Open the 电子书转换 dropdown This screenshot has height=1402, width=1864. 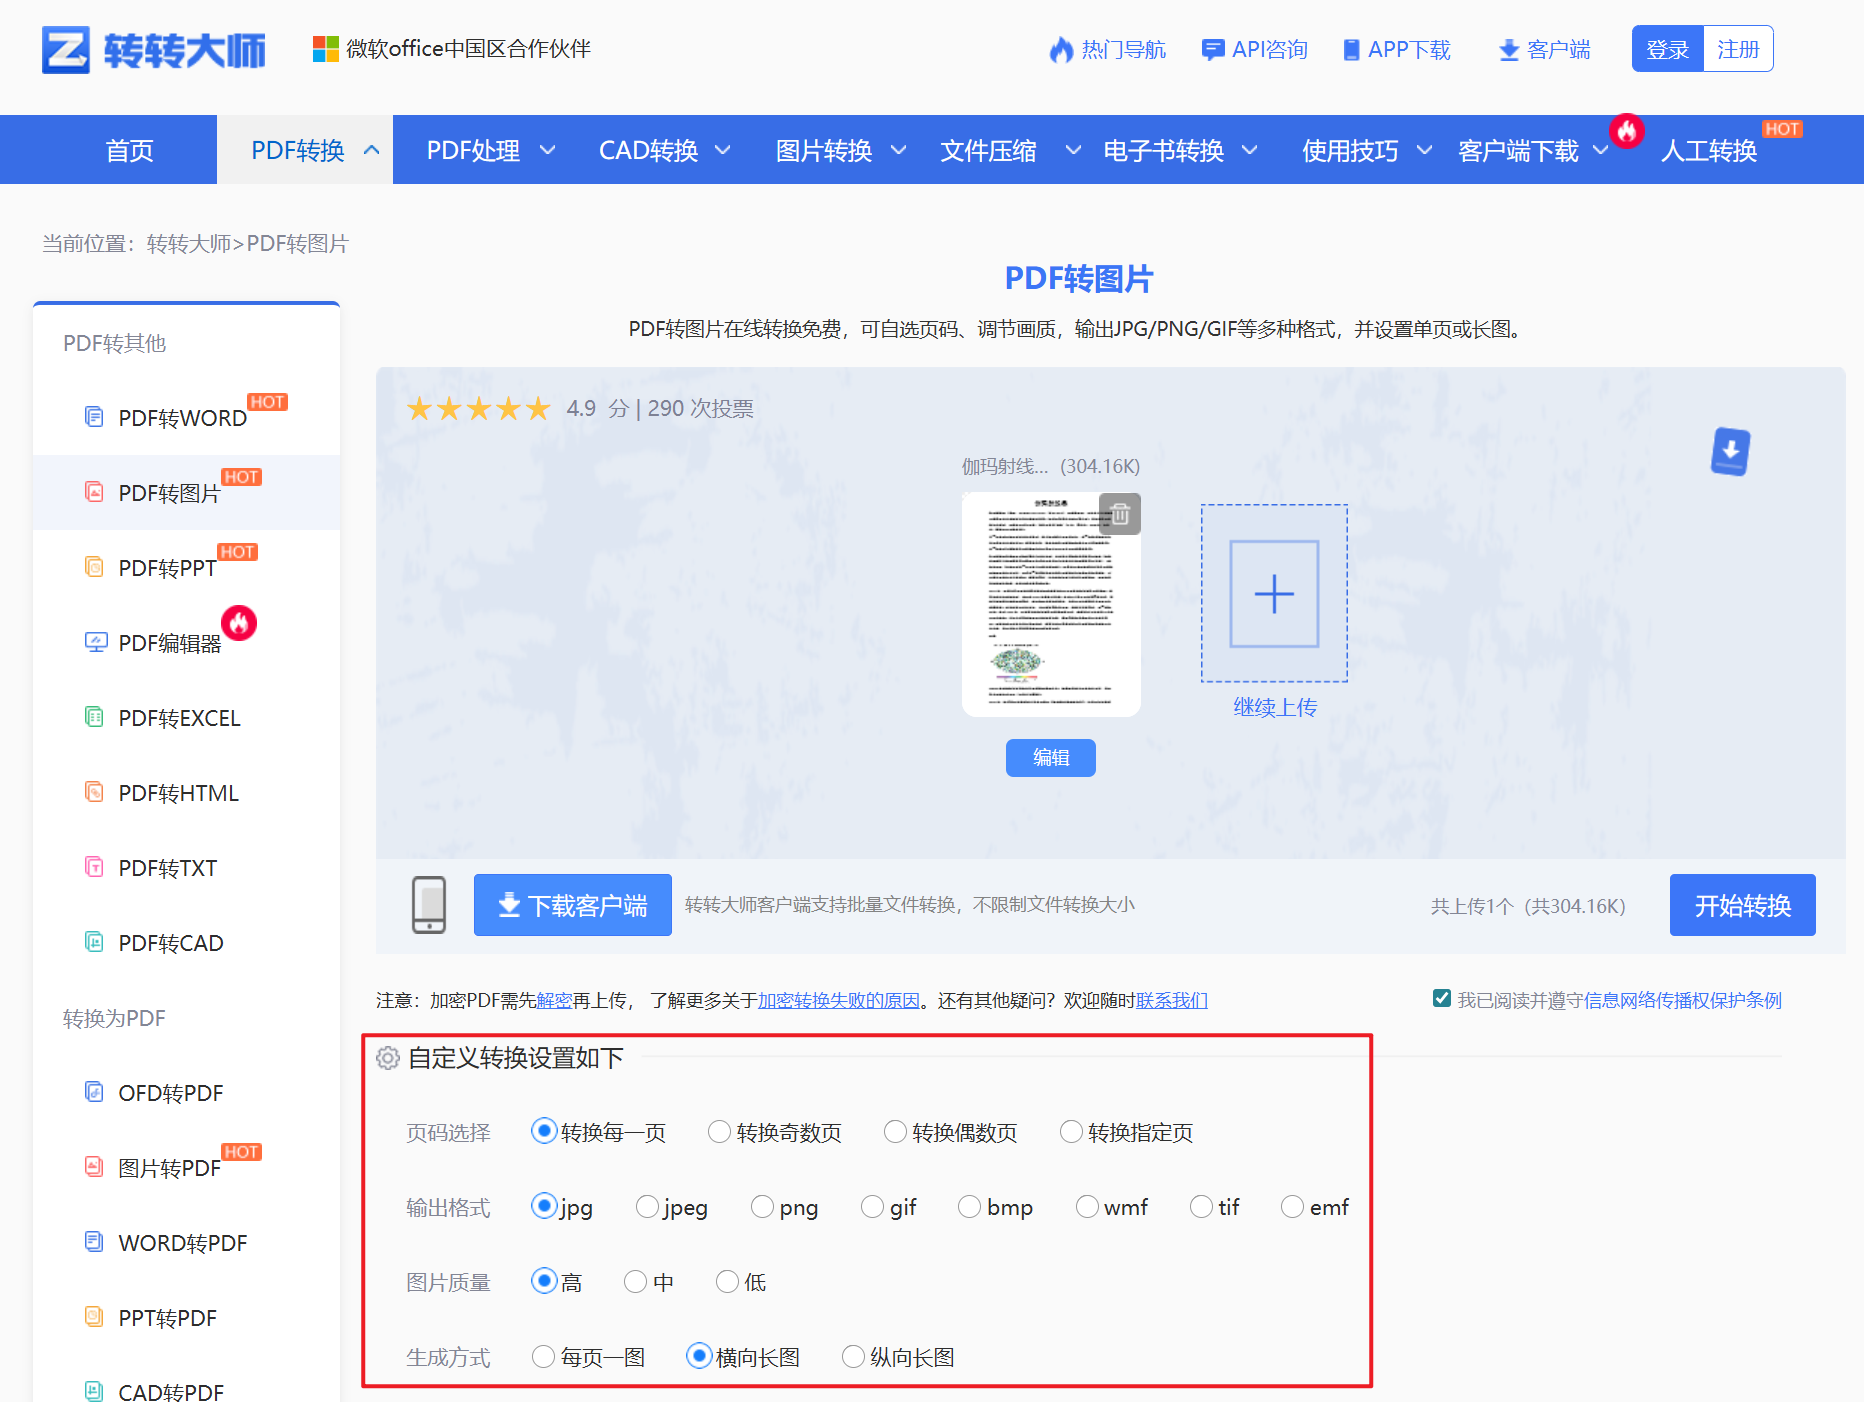[1249, 150]
